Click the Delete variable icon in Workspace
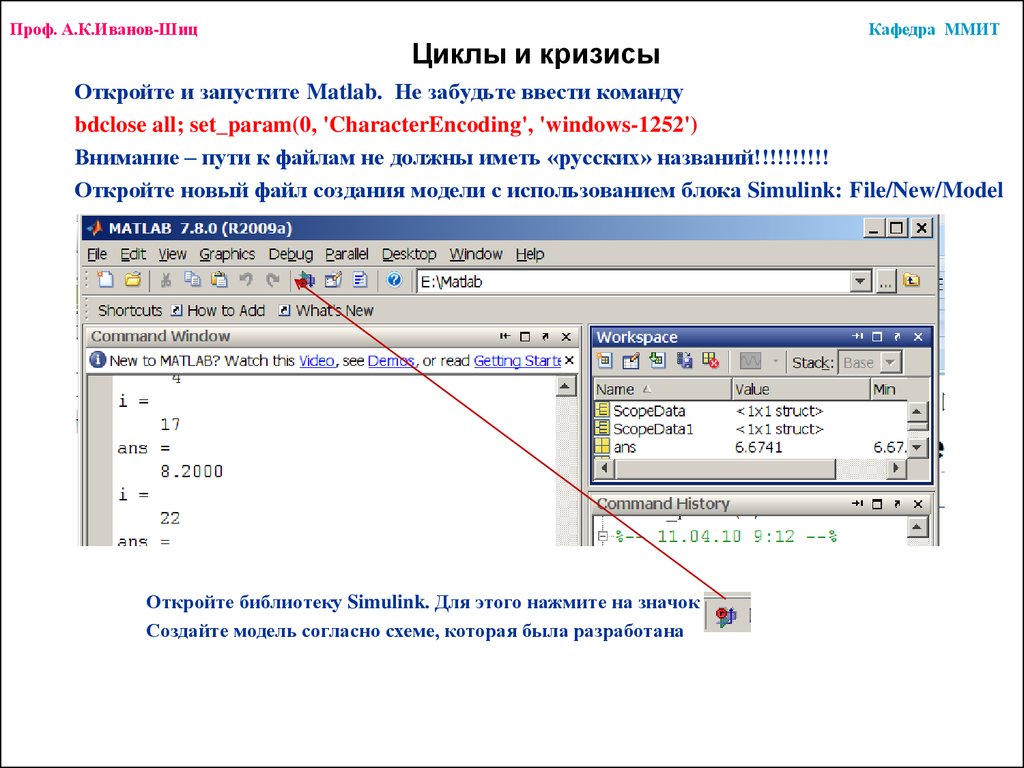The width and height of the screenshot is (1024, 768). [x=711, y=360]
